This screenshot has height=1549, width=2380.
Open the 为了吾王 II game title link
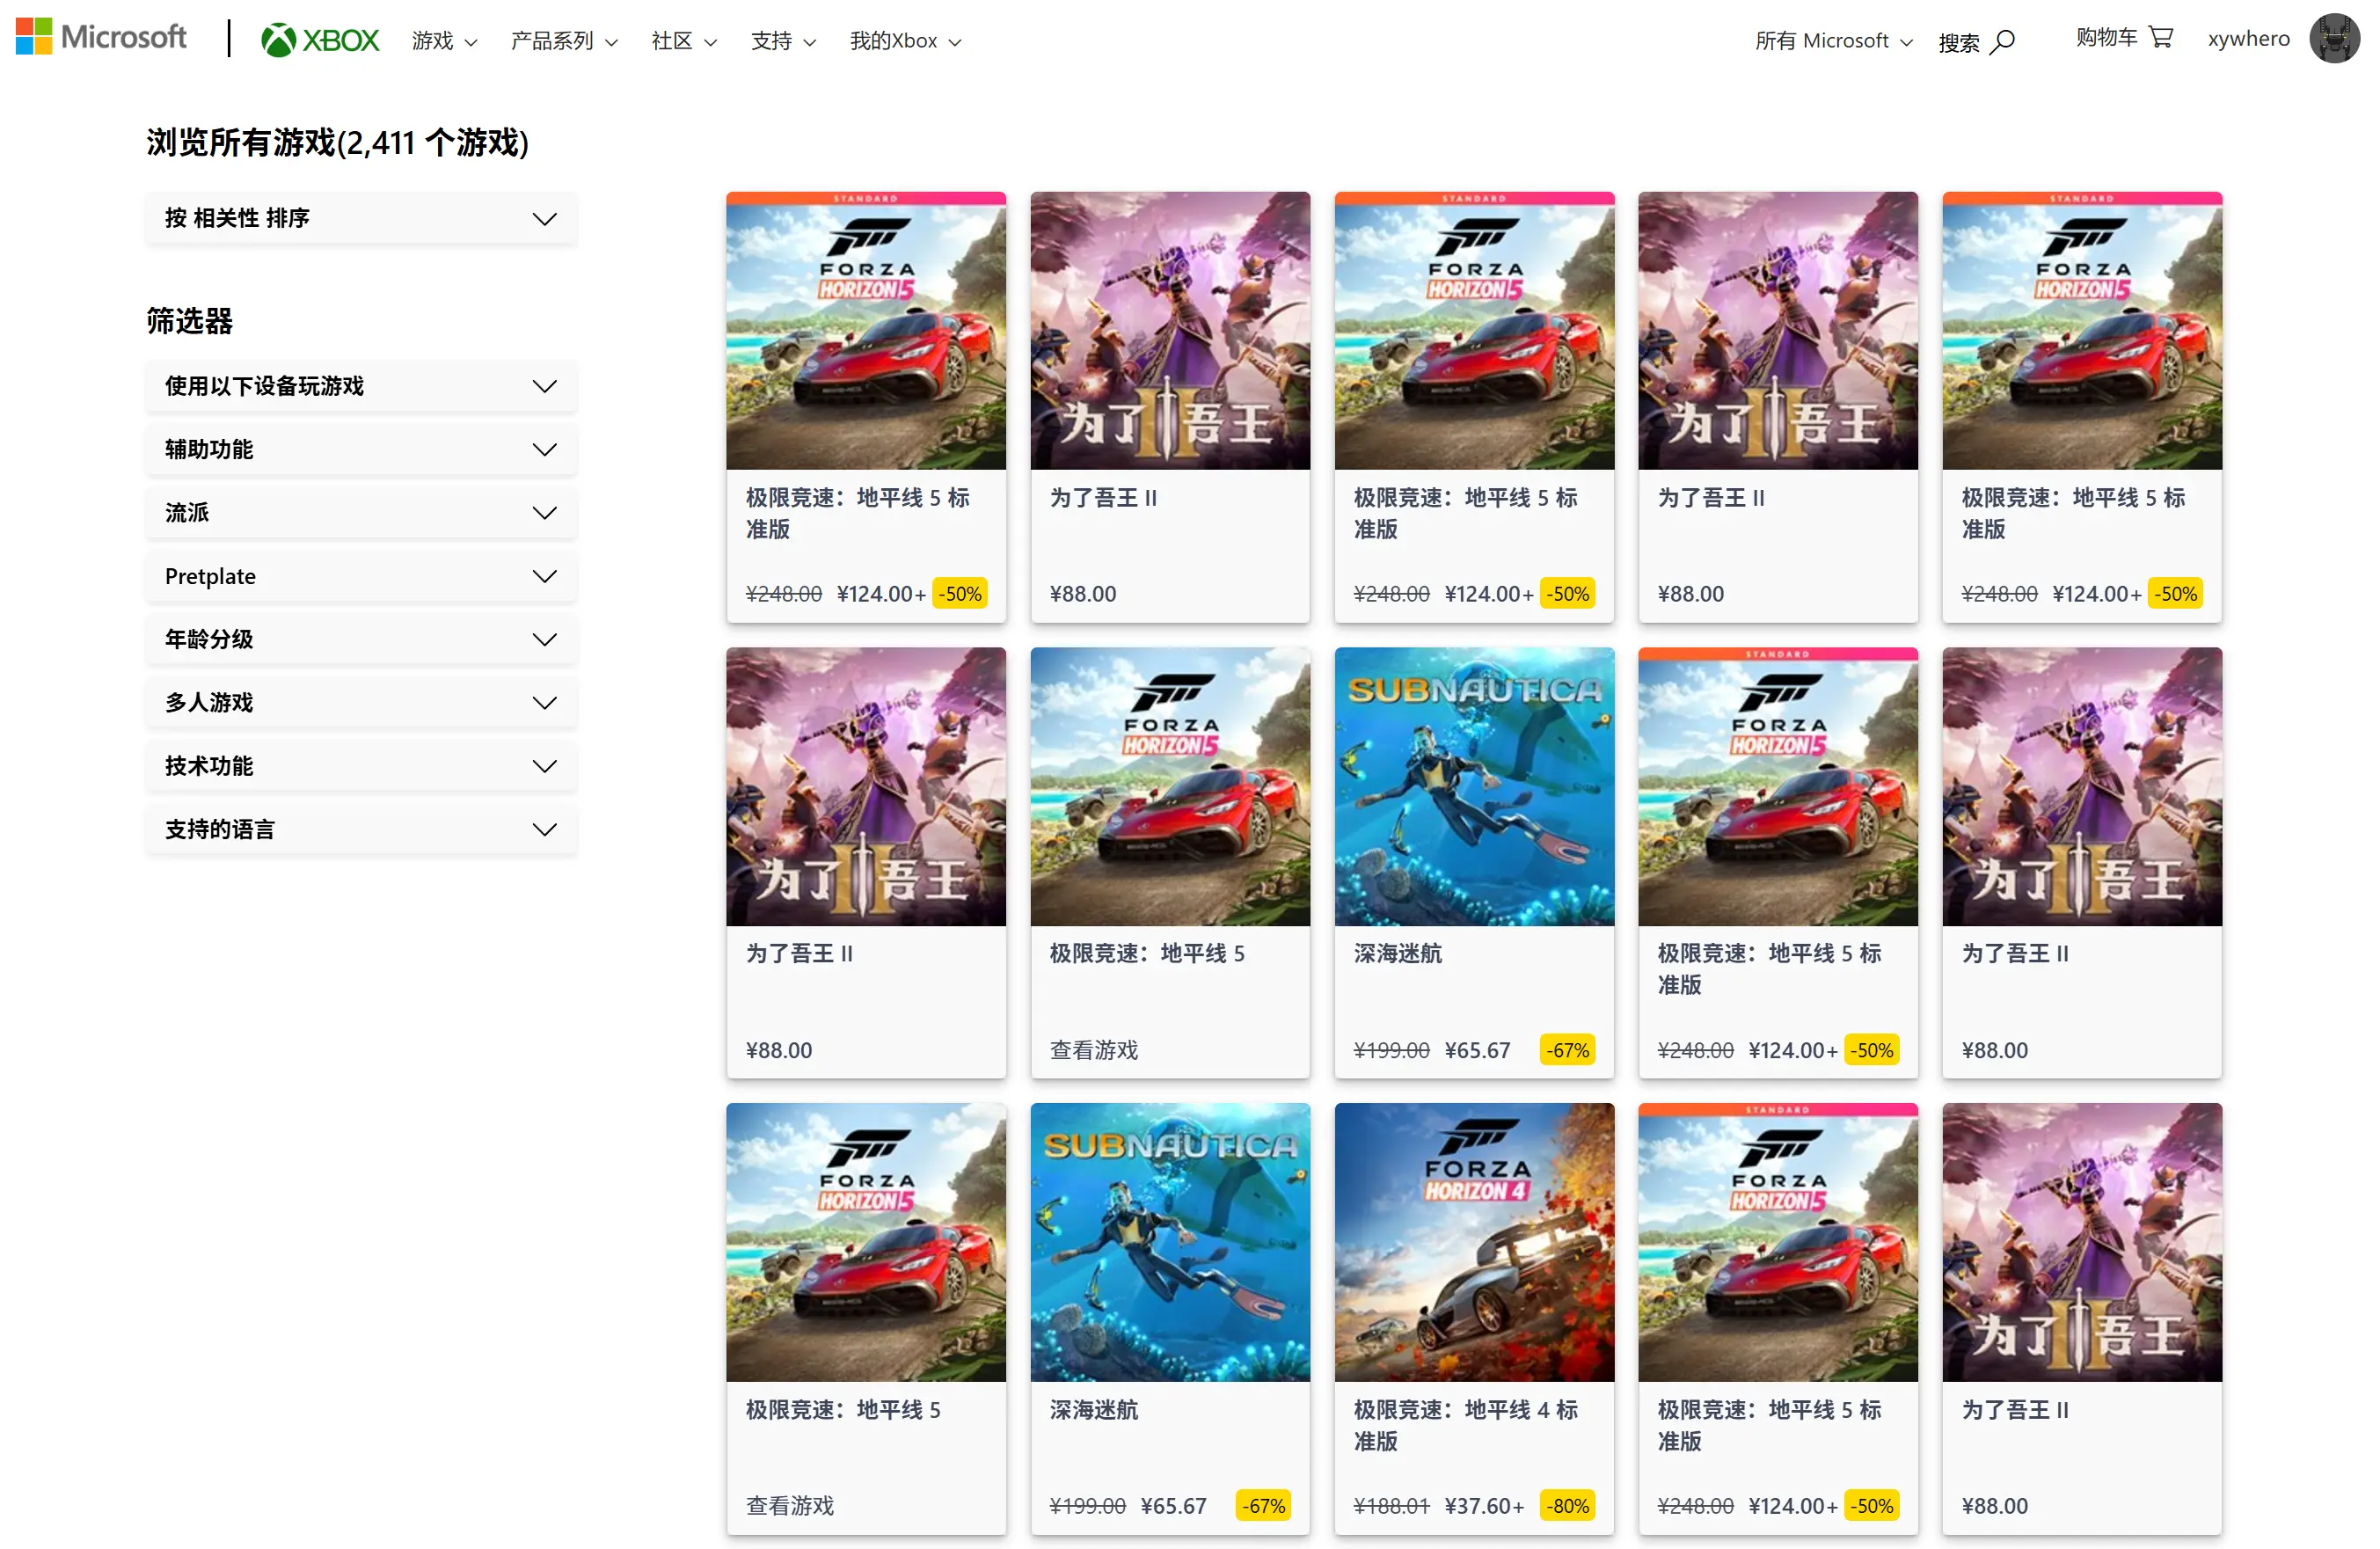point(1104,497)
